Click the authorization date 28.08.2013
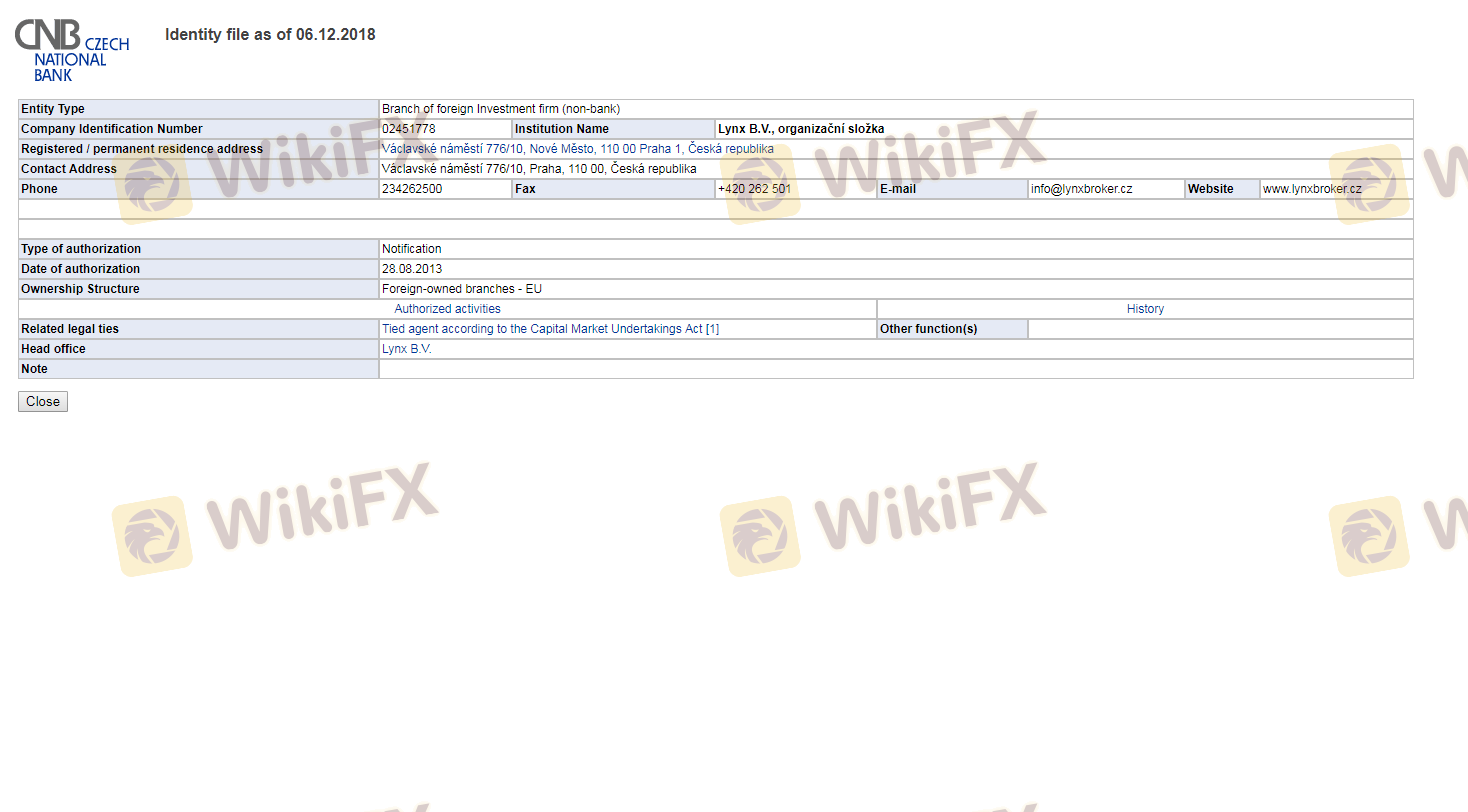This screenshot has height=812, width=1468. click(412, 269)
